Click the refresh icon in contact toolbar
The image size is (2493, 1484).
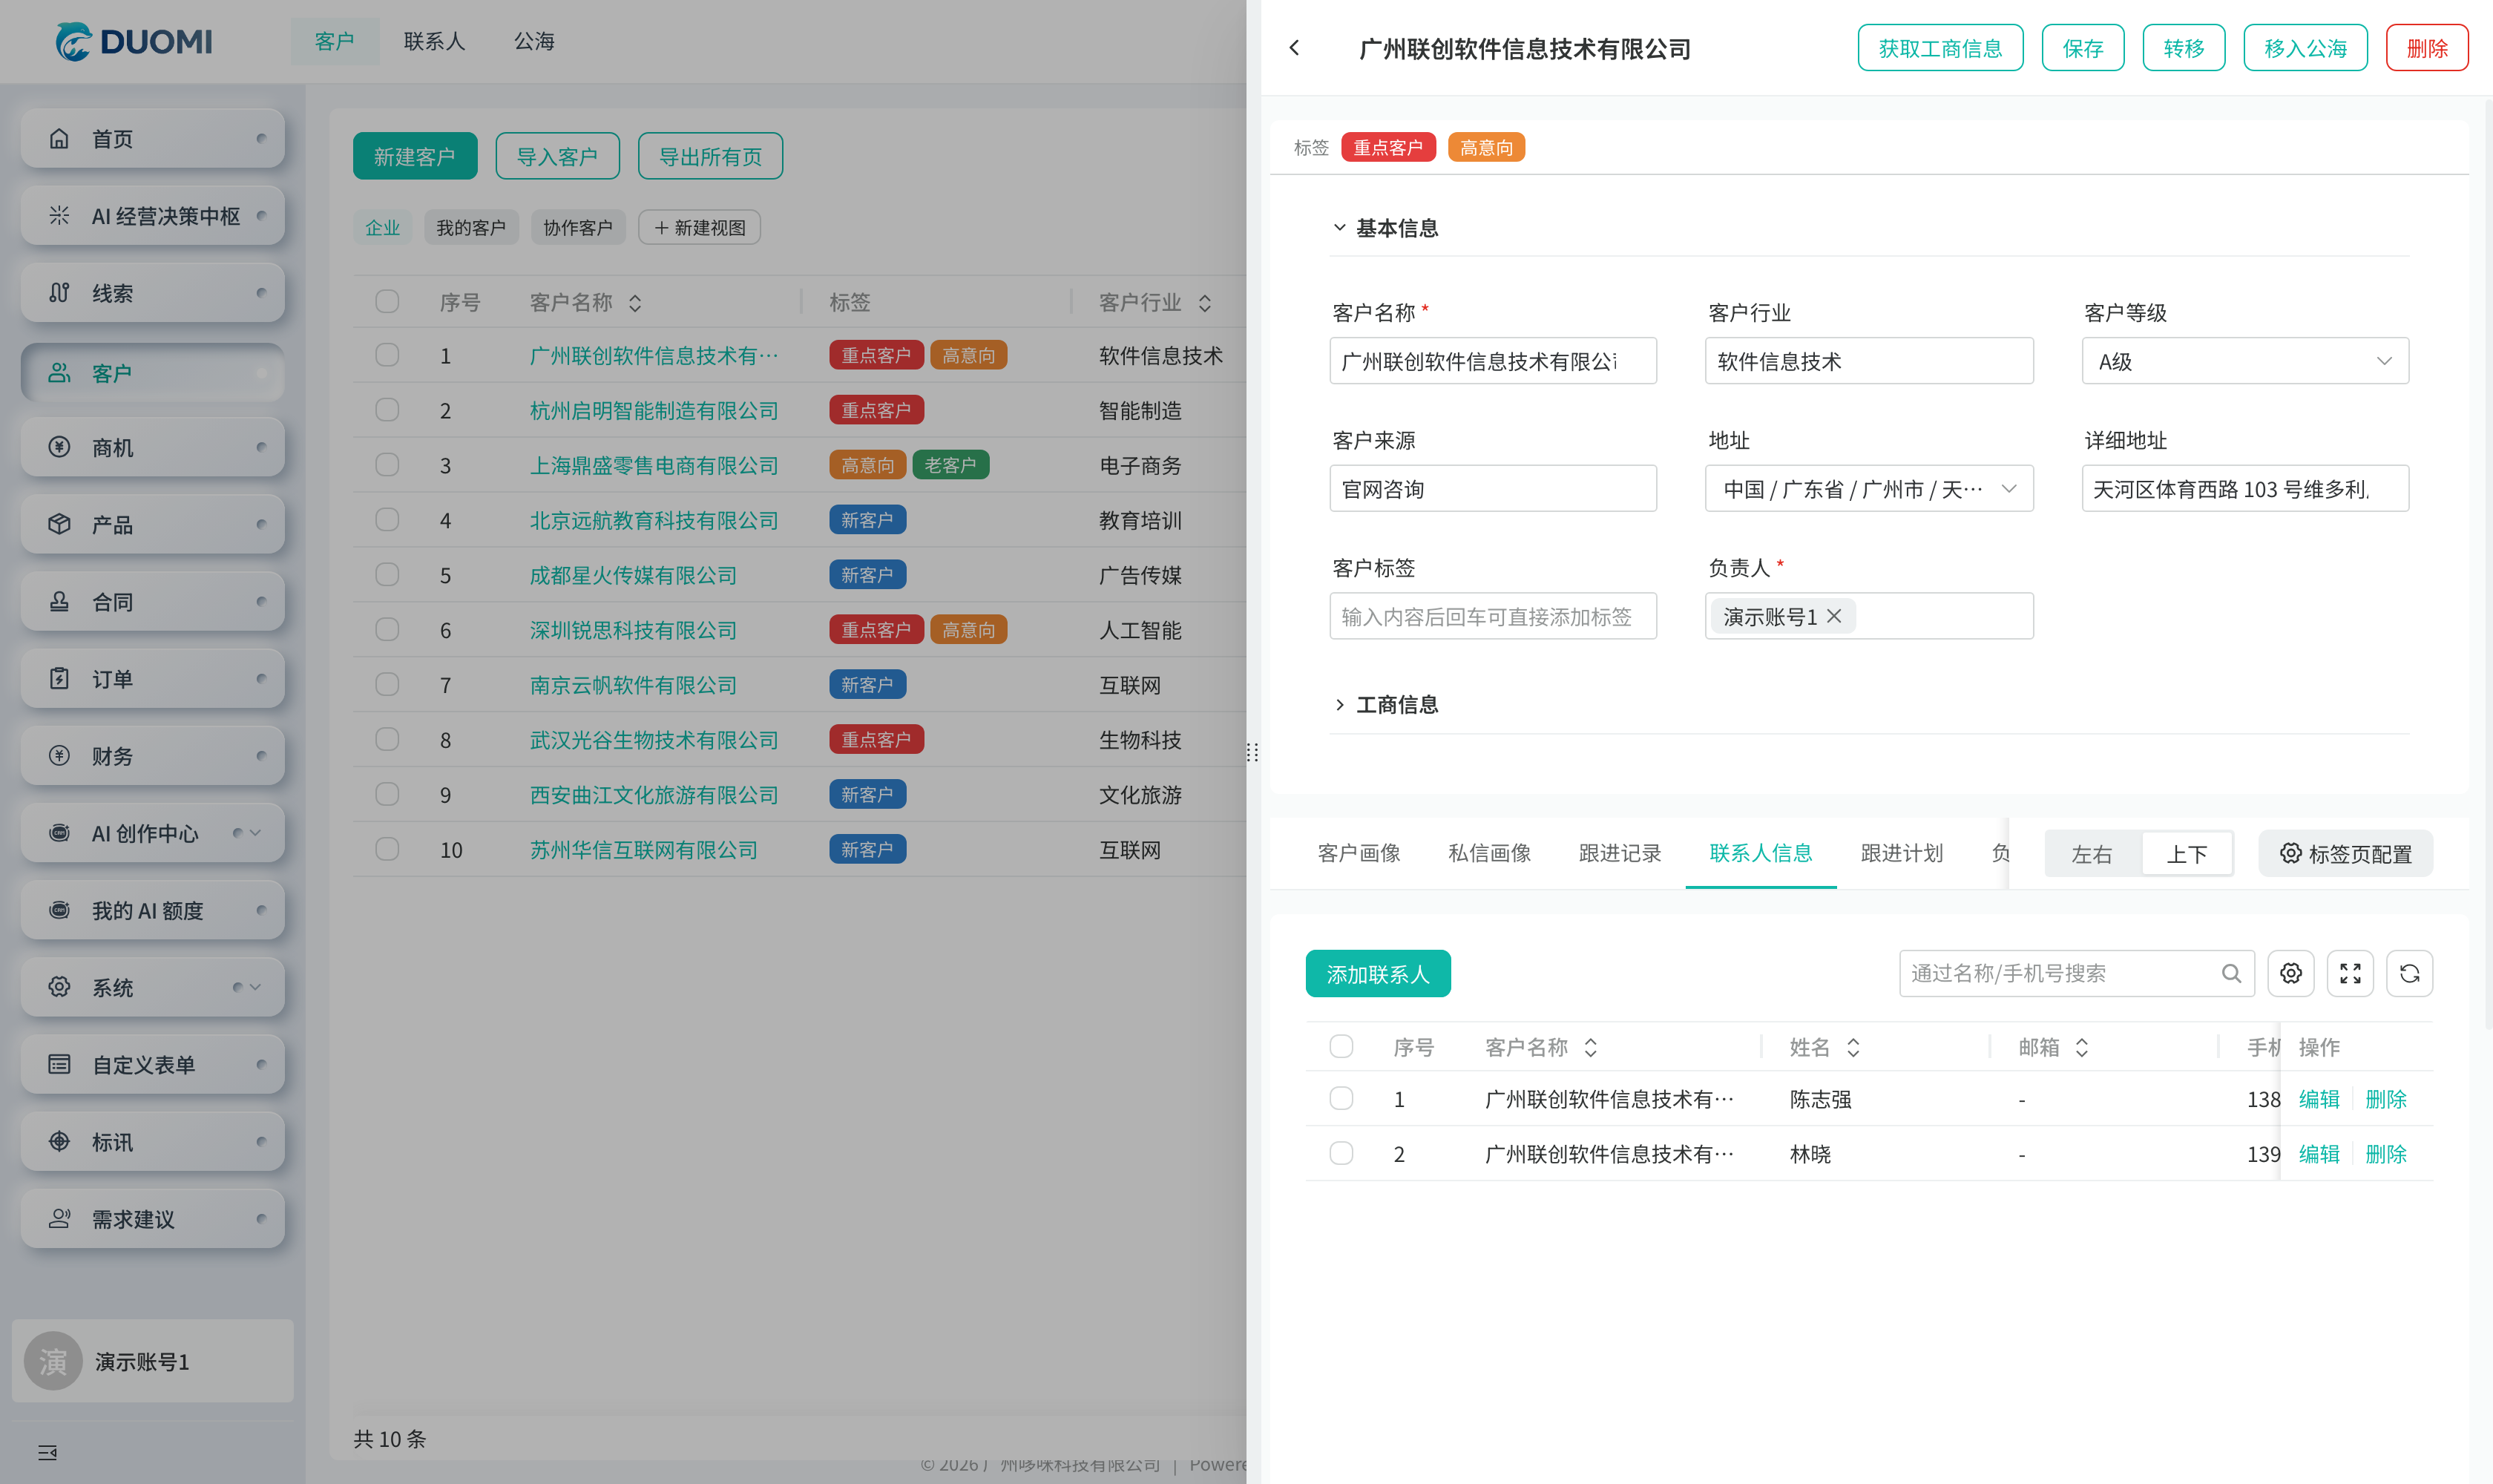coord(2410,973)
